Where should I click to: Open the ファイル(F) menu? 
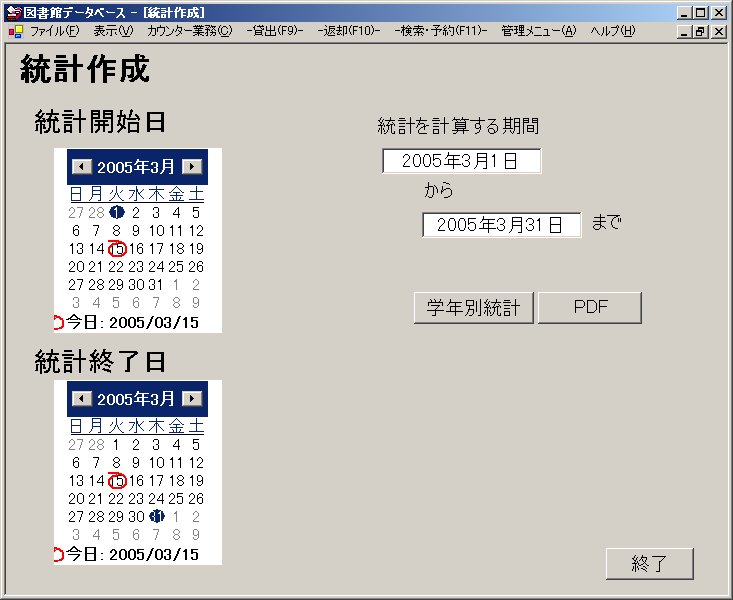[x=54, y=31]
